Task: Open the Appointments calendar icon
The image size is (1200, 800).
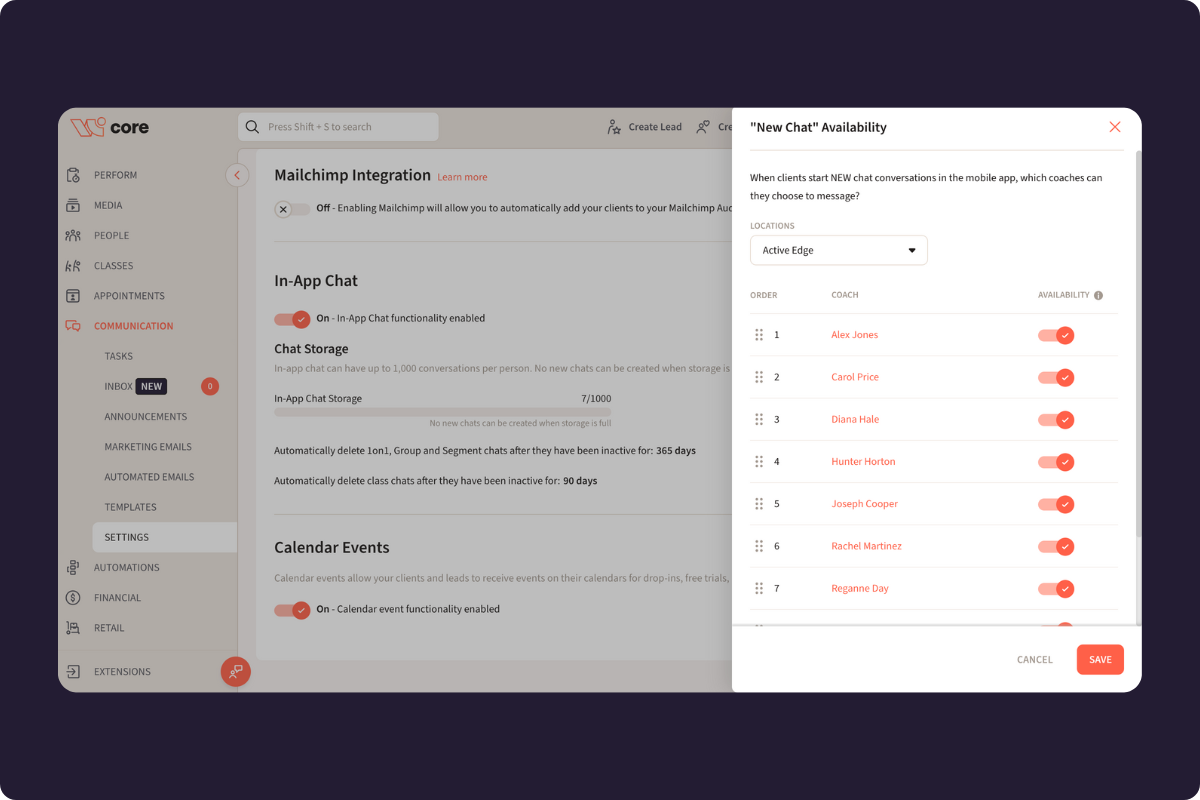Action: click(73, 296)
